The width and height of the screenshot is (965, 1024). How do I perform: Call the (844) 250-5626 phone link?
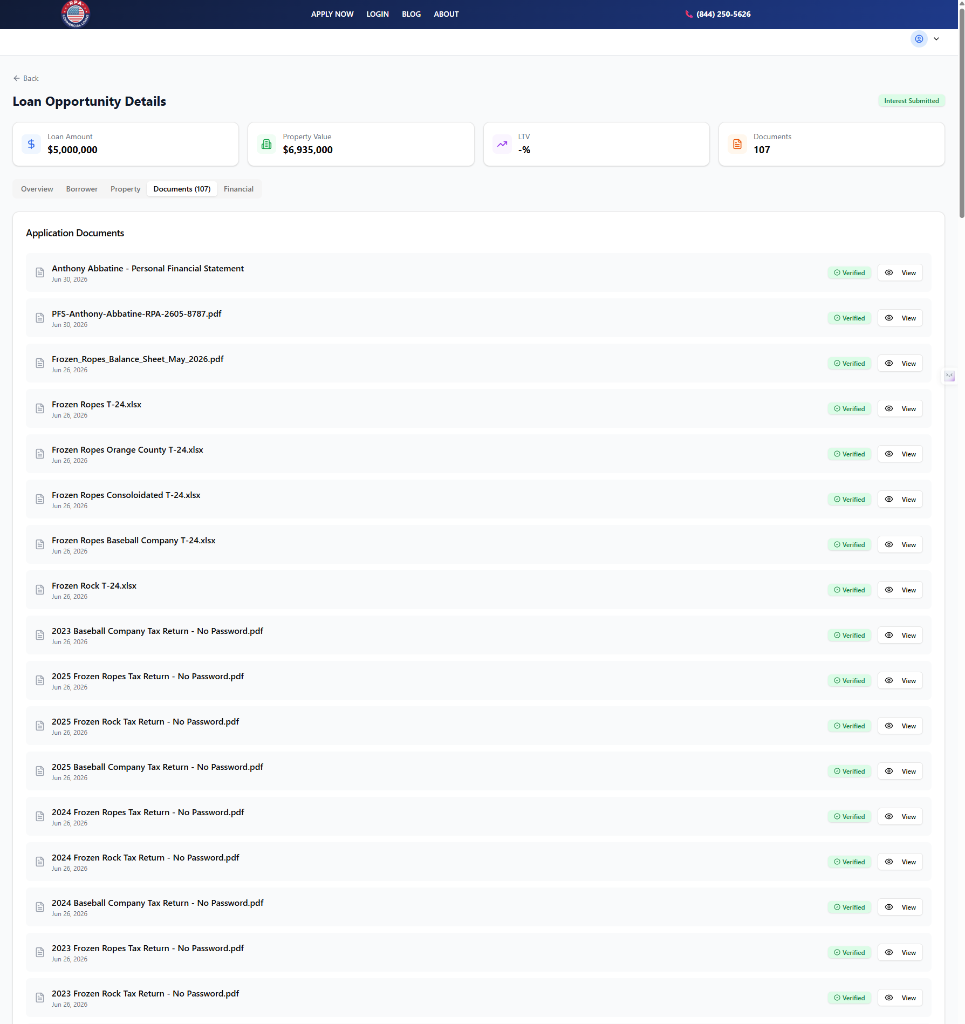[723, 14]
